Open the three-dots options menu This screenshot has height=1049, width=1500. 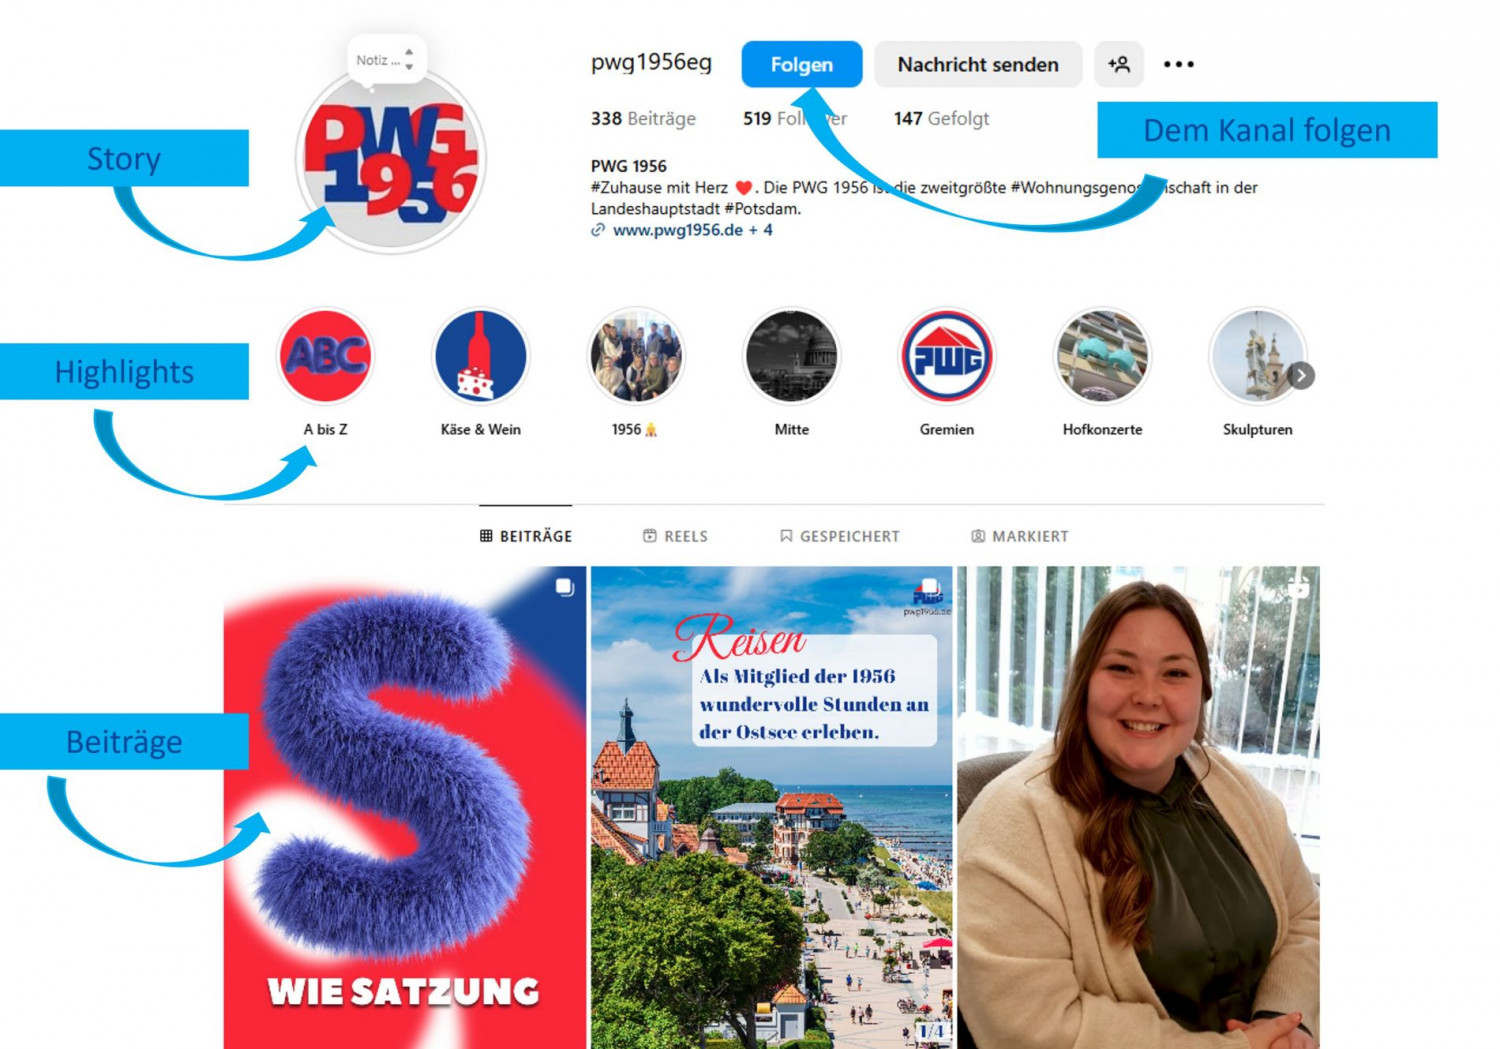pyautogui.click(x=1179, y=64)
